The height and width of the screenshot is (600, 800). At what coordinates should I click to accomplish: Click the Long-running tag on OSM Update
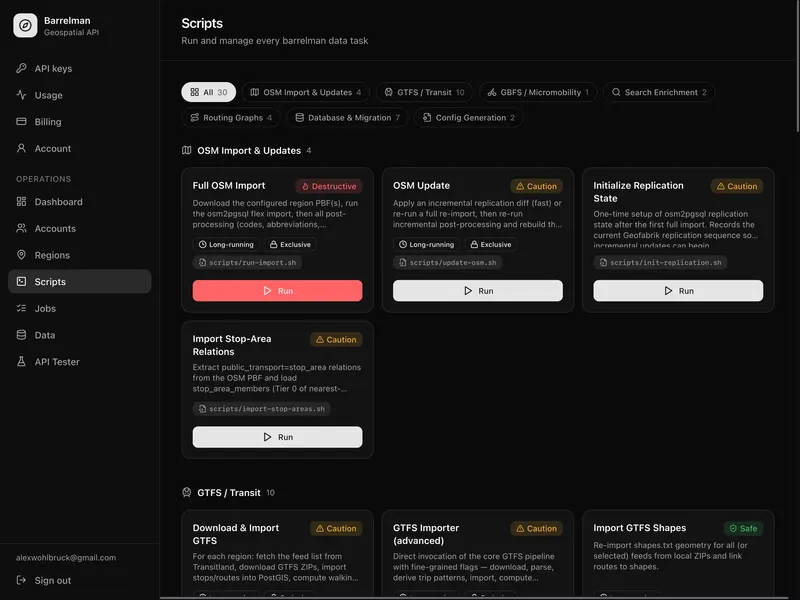click(x=427, y=244)
